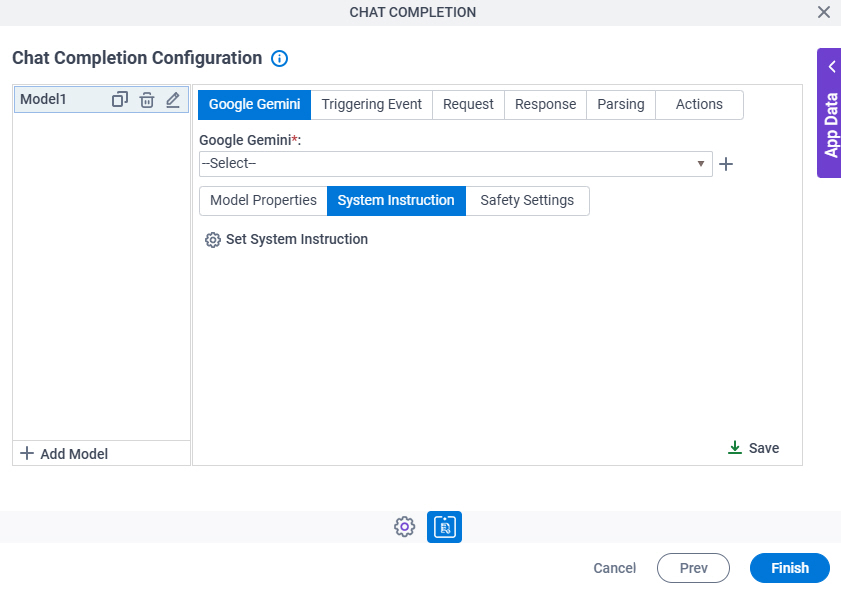Select the Actions tab
The height and width of the screenshot is (592, 841).
click(699, 105)
